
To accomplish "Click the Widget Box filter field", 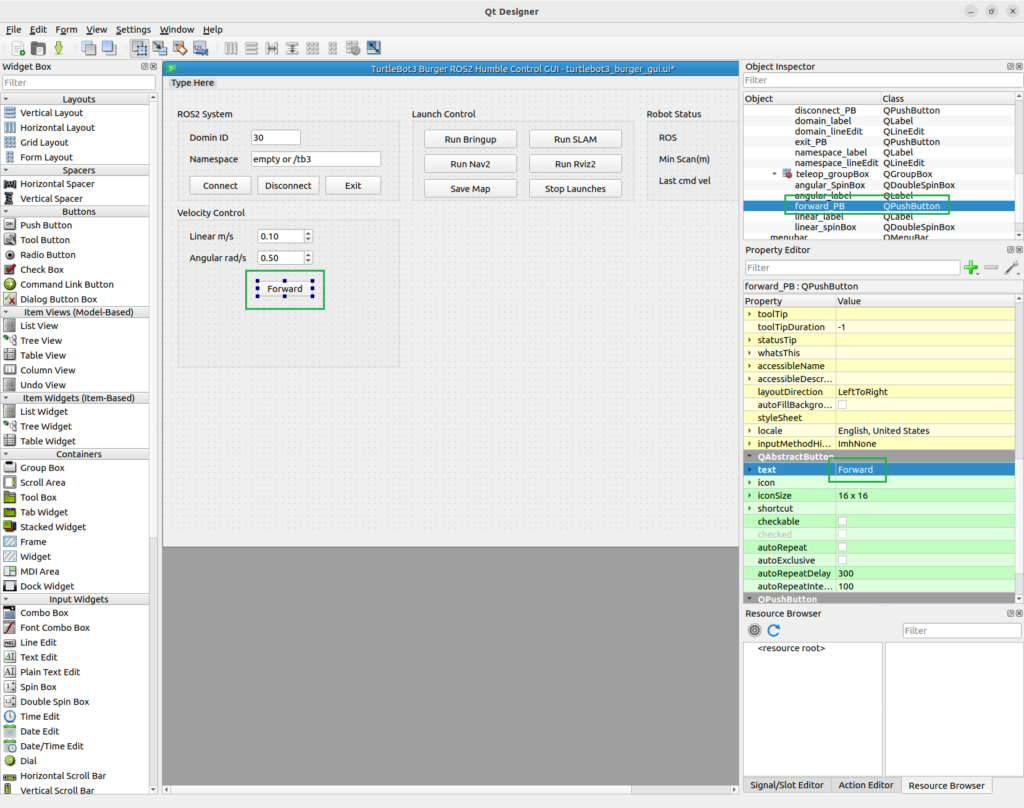I will [78, 82].
